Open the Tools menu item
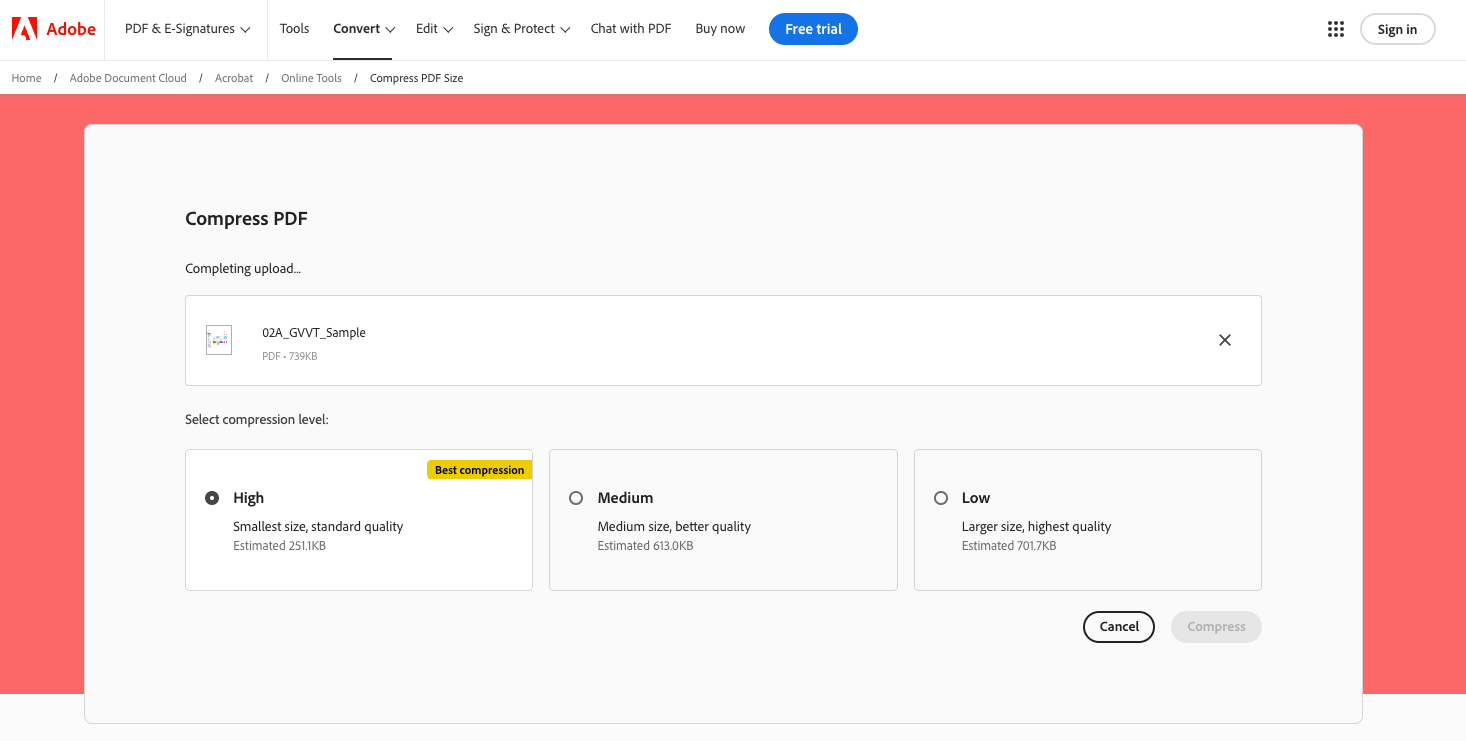Image resolution: width=1466 pixels, height=741 pixels. tap(294, 29)
